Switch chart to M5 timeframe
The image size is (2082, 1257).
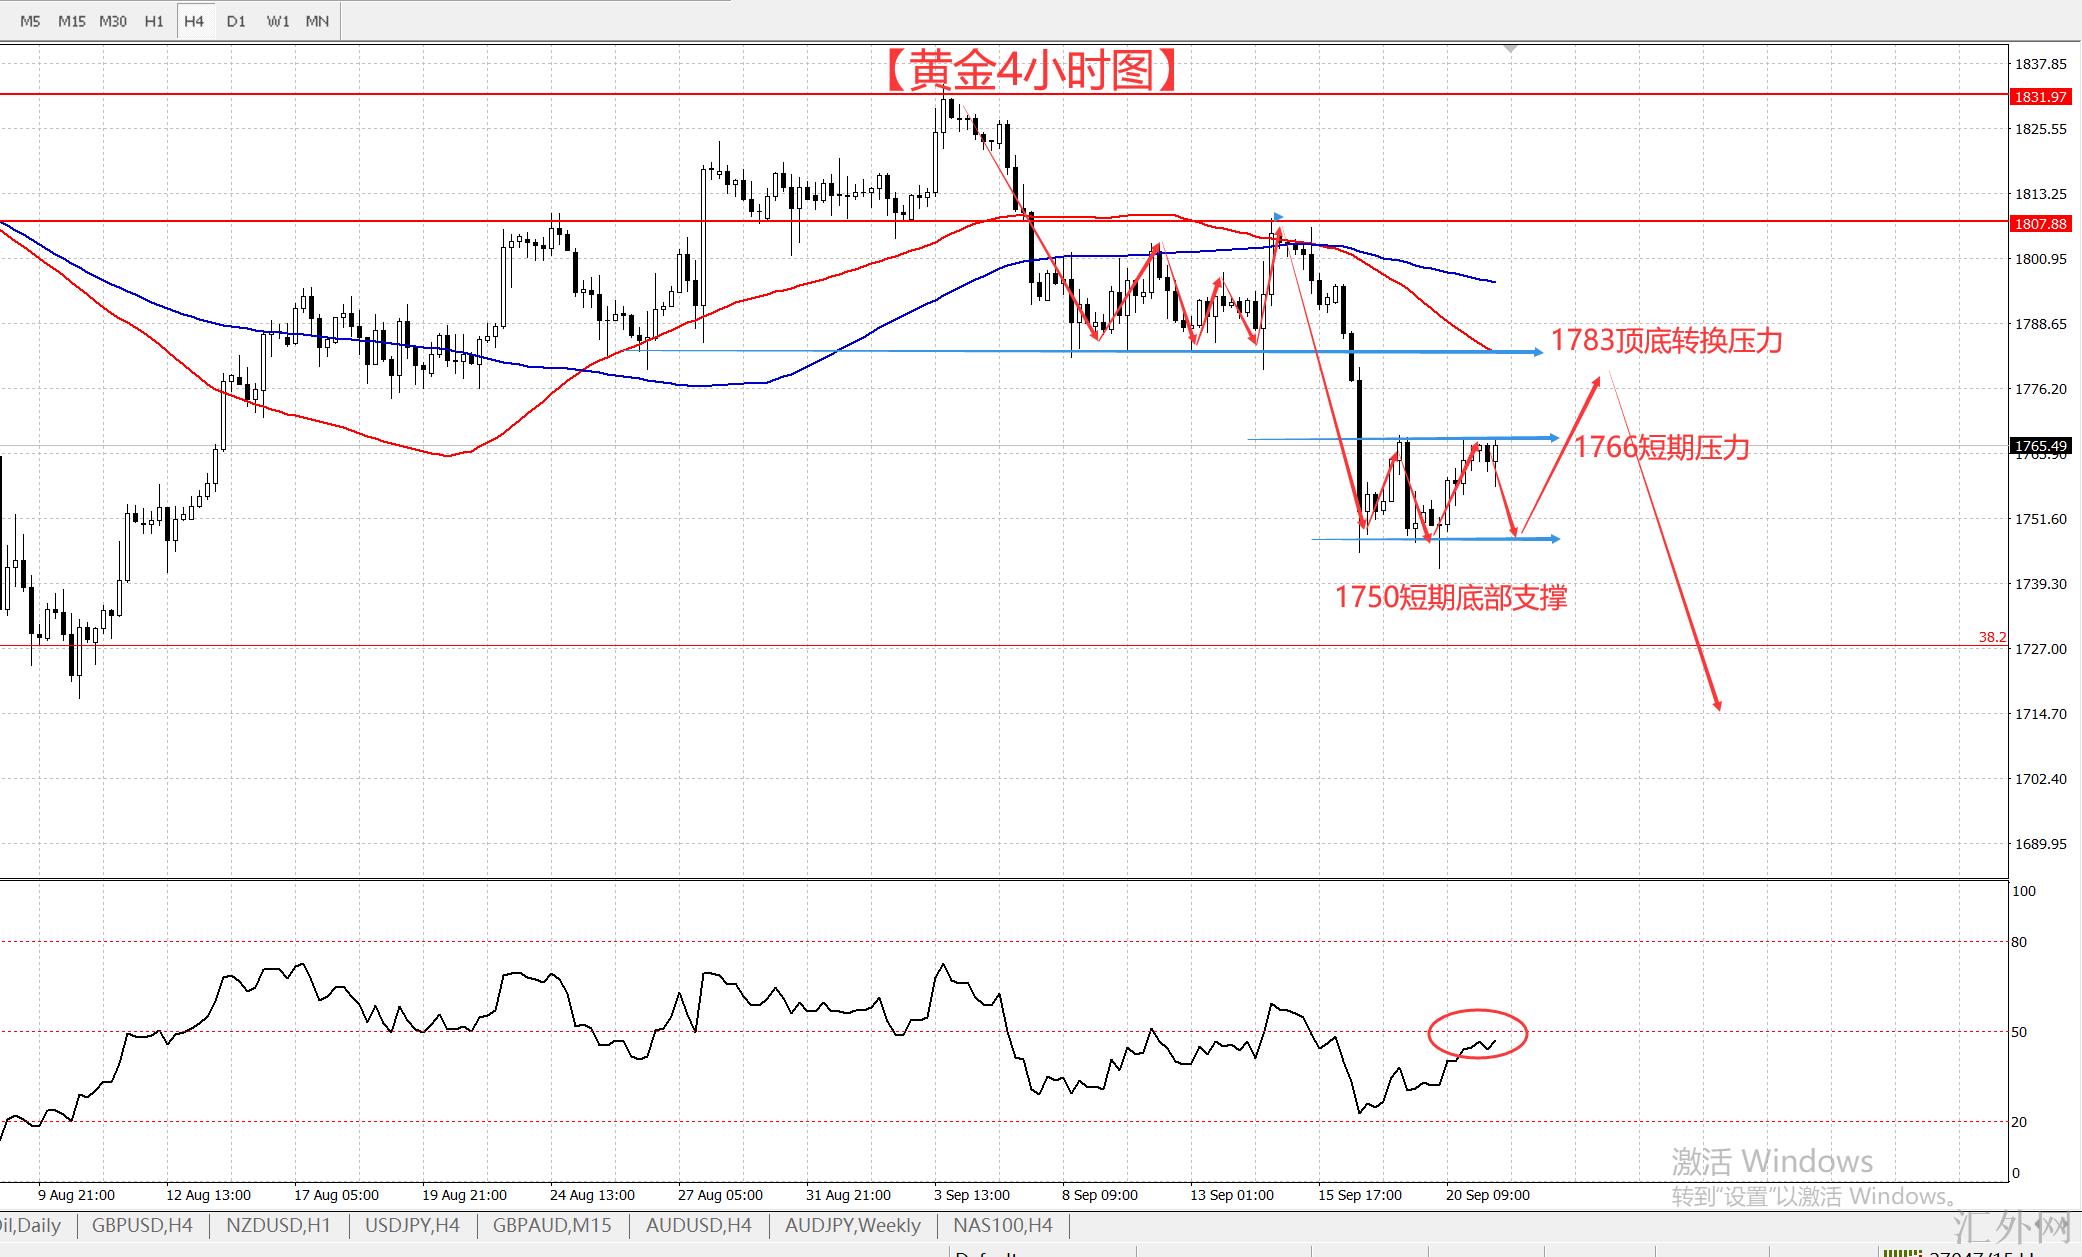pyautogui.click(x=30, y=21)
